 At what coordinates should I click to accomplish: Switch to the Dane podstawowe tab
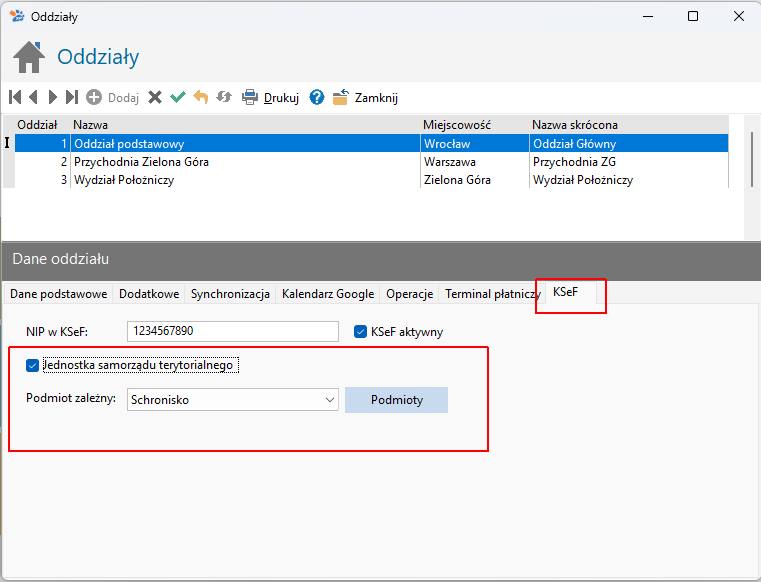pos(58,294)
